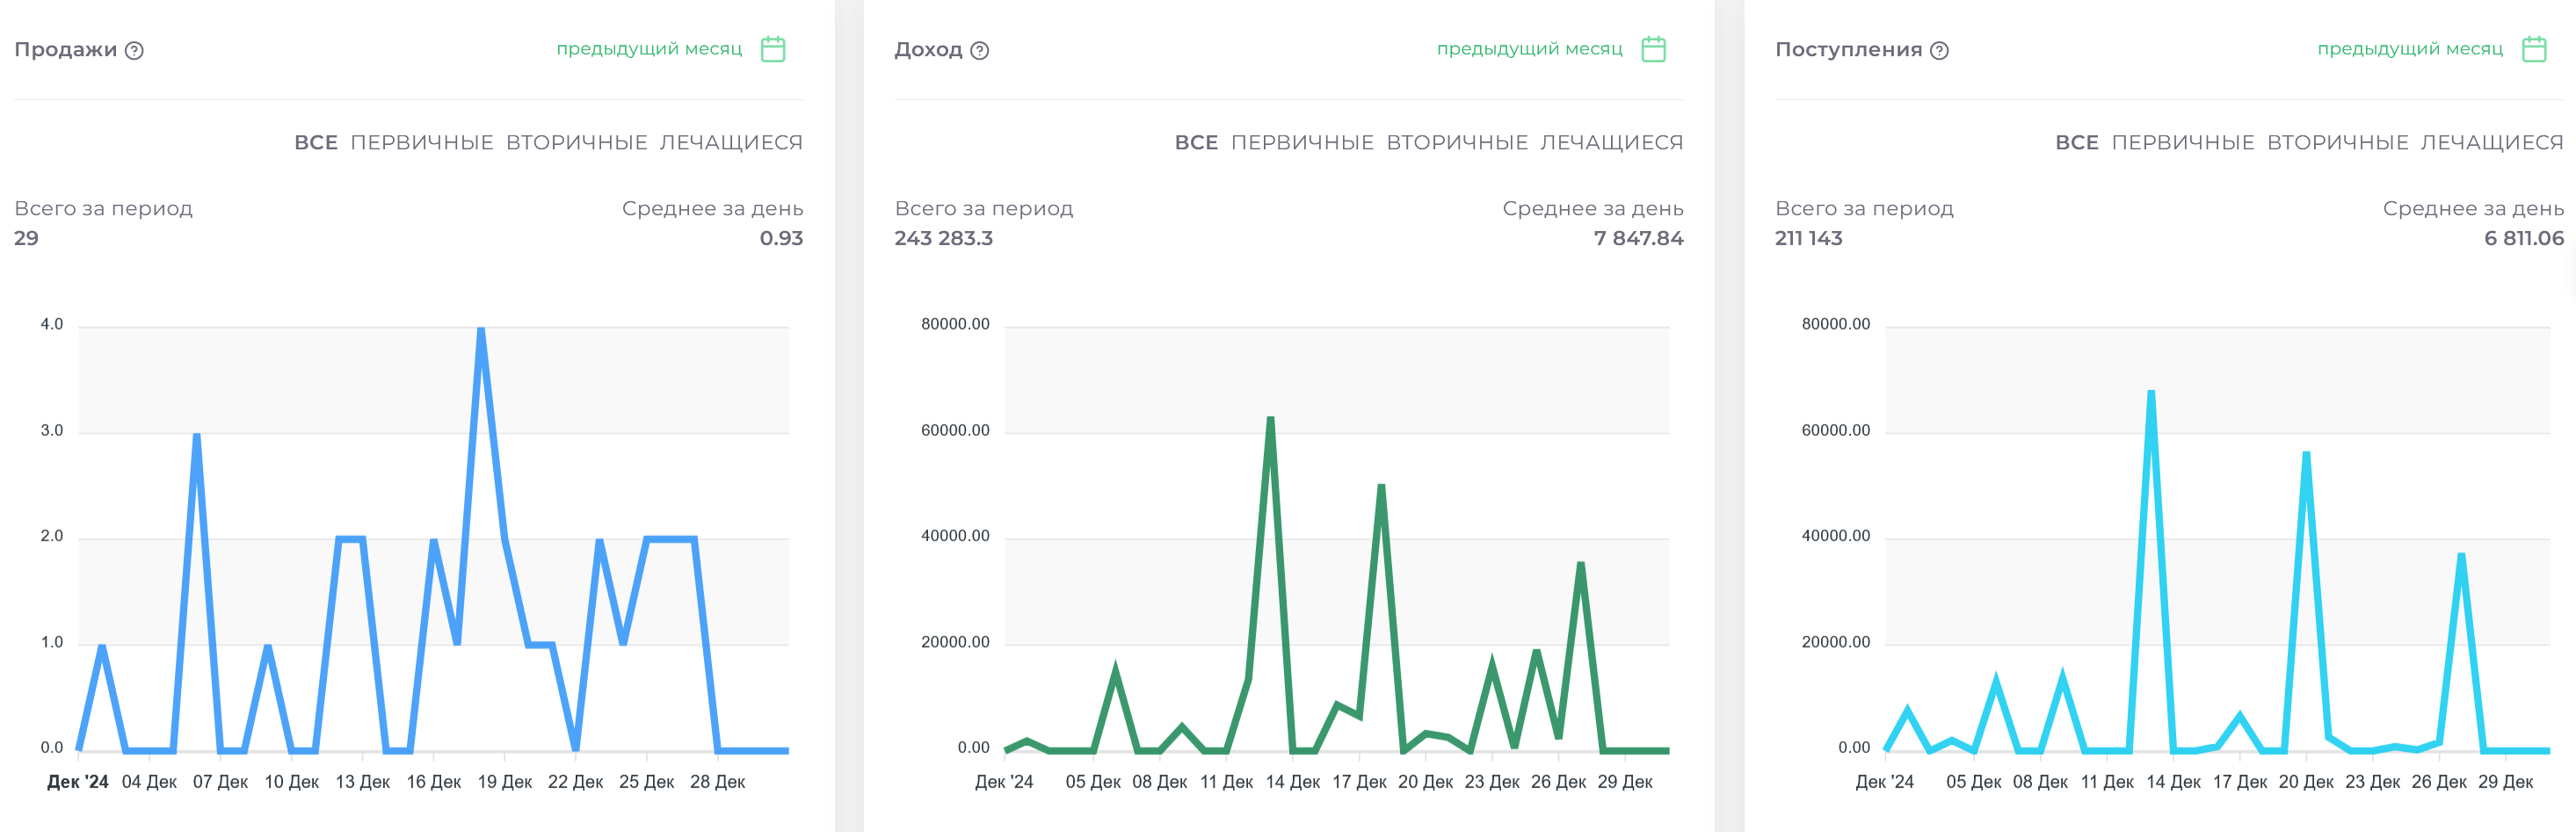This screenshot has width=2576, height=832.
Task: Click 'Всего за период' label in Поступления panel
Action: [x=1864, y=208]
